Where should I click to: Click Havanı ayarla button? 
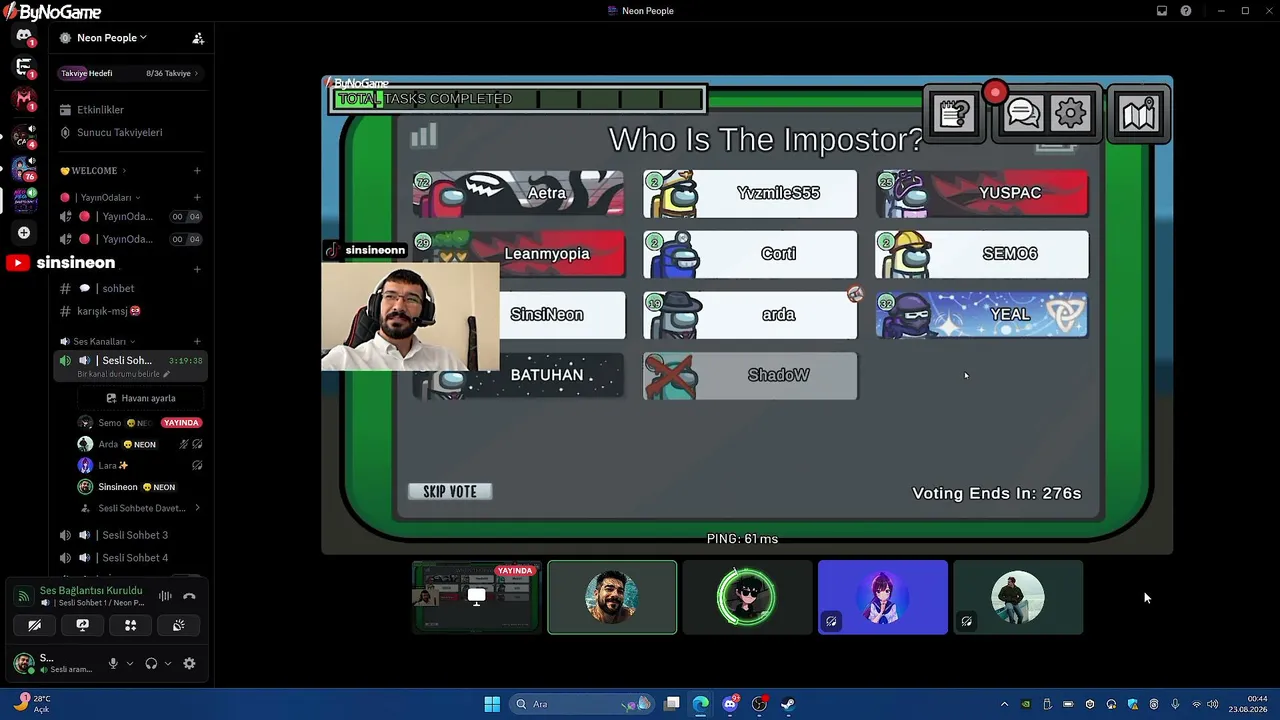point(141,398)
